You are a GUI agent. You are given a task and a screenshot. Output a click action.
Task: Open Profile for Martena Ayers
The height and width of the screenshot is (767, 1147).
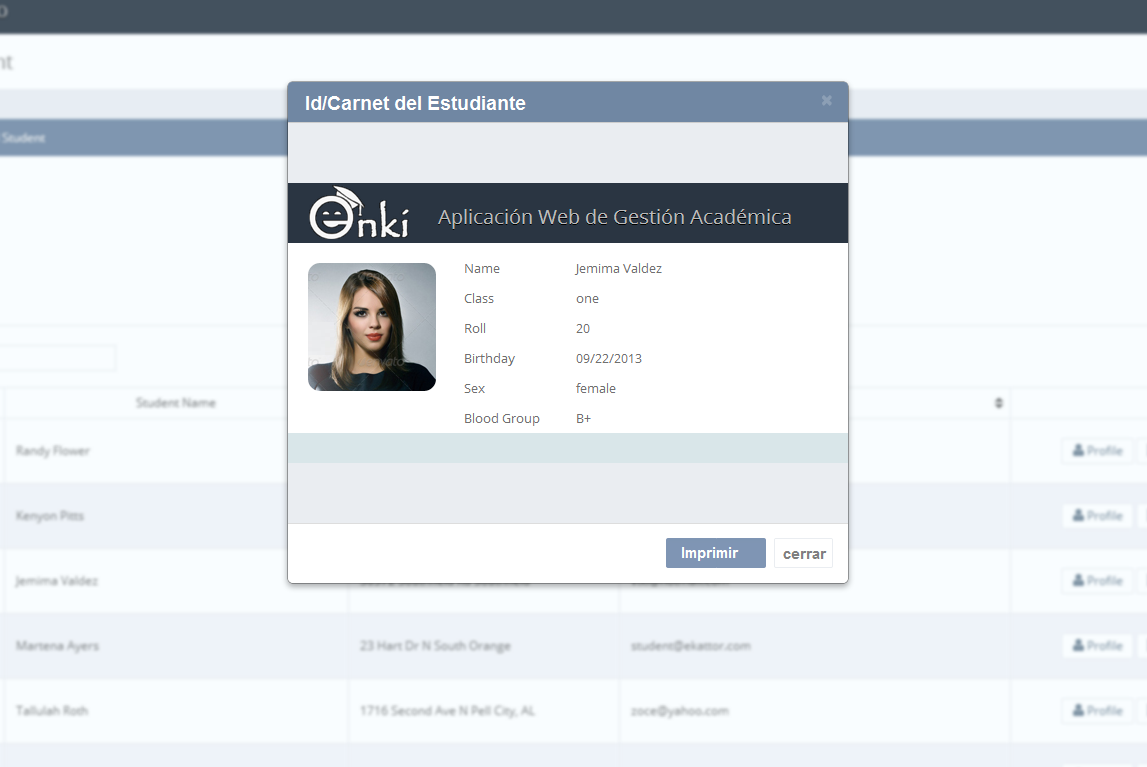(x=1097, y=646)
